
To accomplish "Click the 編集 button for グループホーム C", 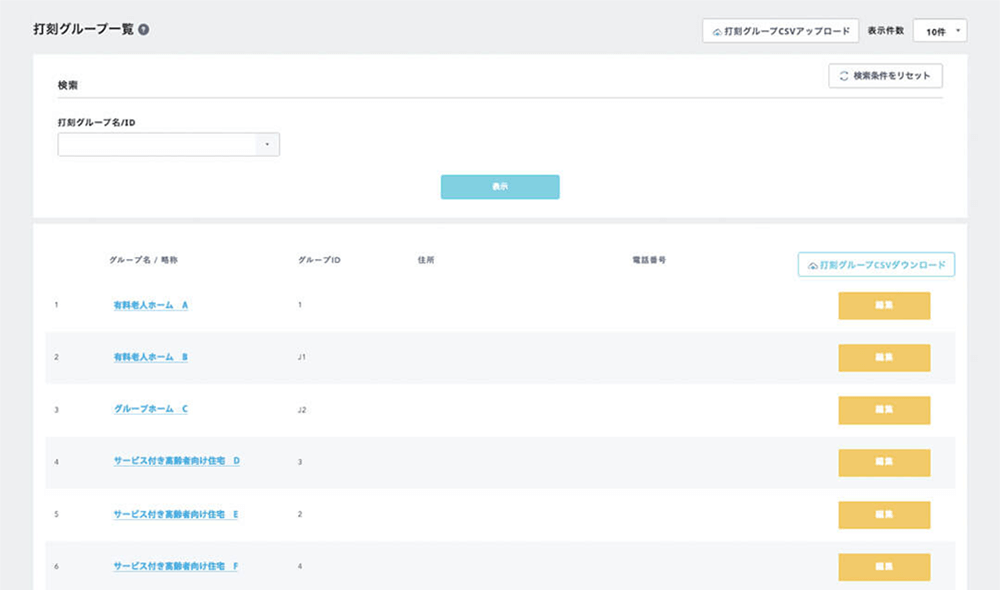I will (x=884, y=410).
